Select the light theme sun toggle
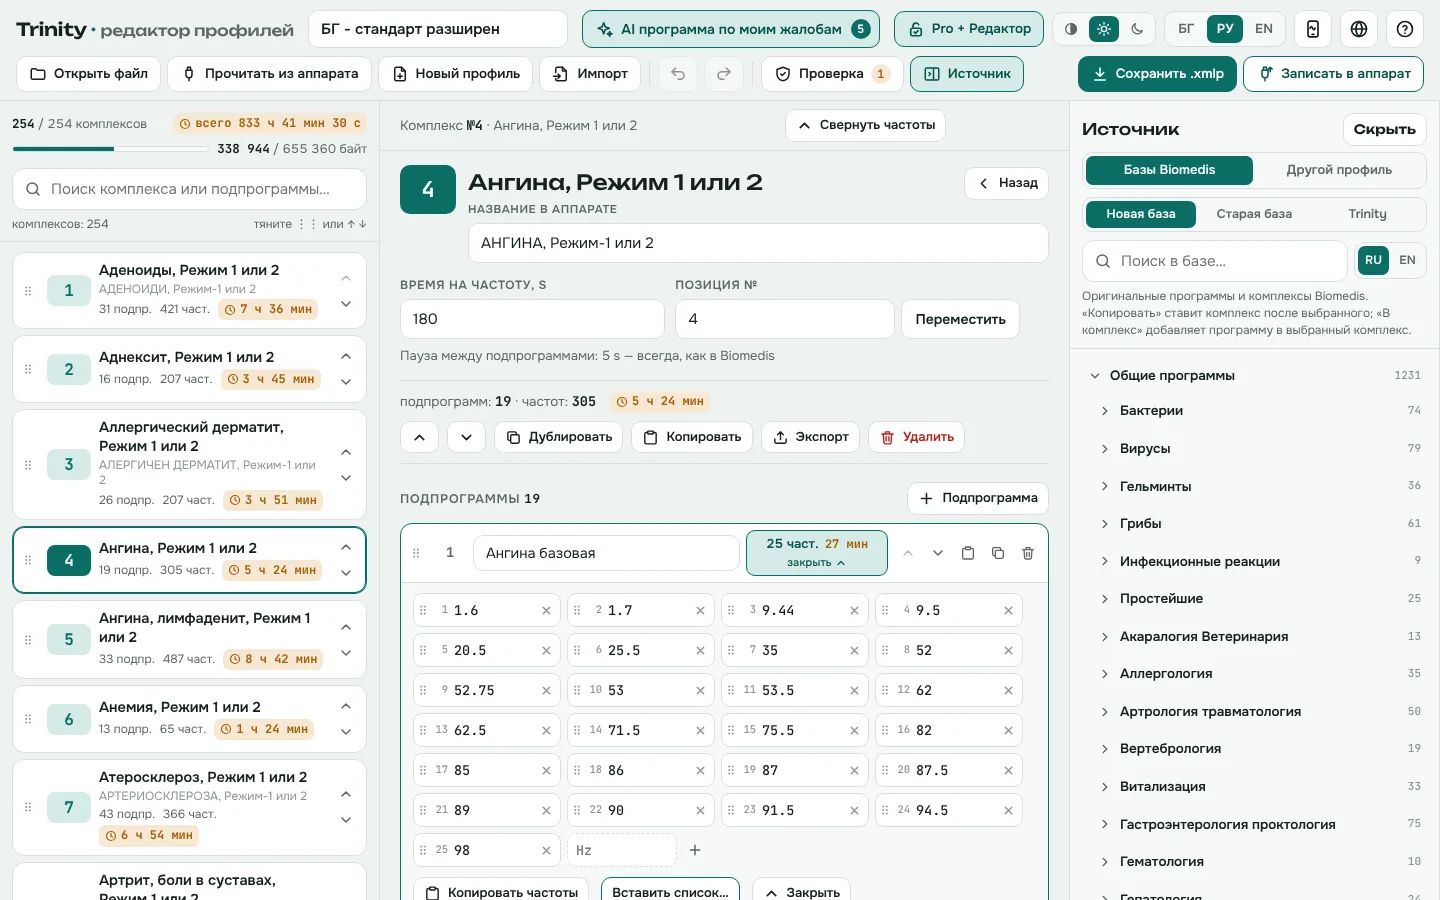The width and height of the screenshot is (1440, 900). [x=1104, y=29]
